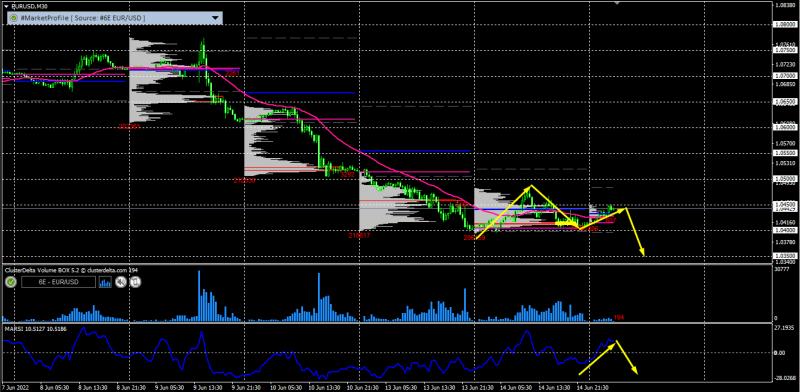Select the 6E - EUR/USD instrument box
This screenshot has height=392, width=800.
[x=58, y=282]
